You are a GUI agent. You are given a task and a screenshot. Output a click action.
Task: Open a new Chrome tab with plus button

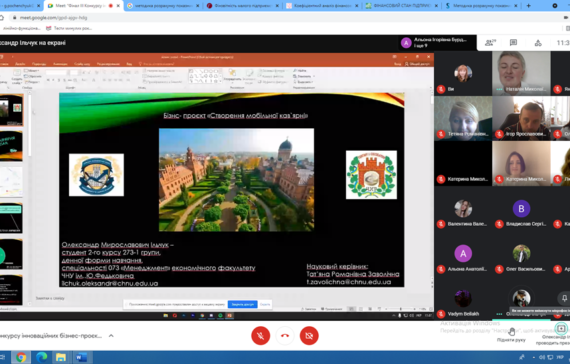529,5
